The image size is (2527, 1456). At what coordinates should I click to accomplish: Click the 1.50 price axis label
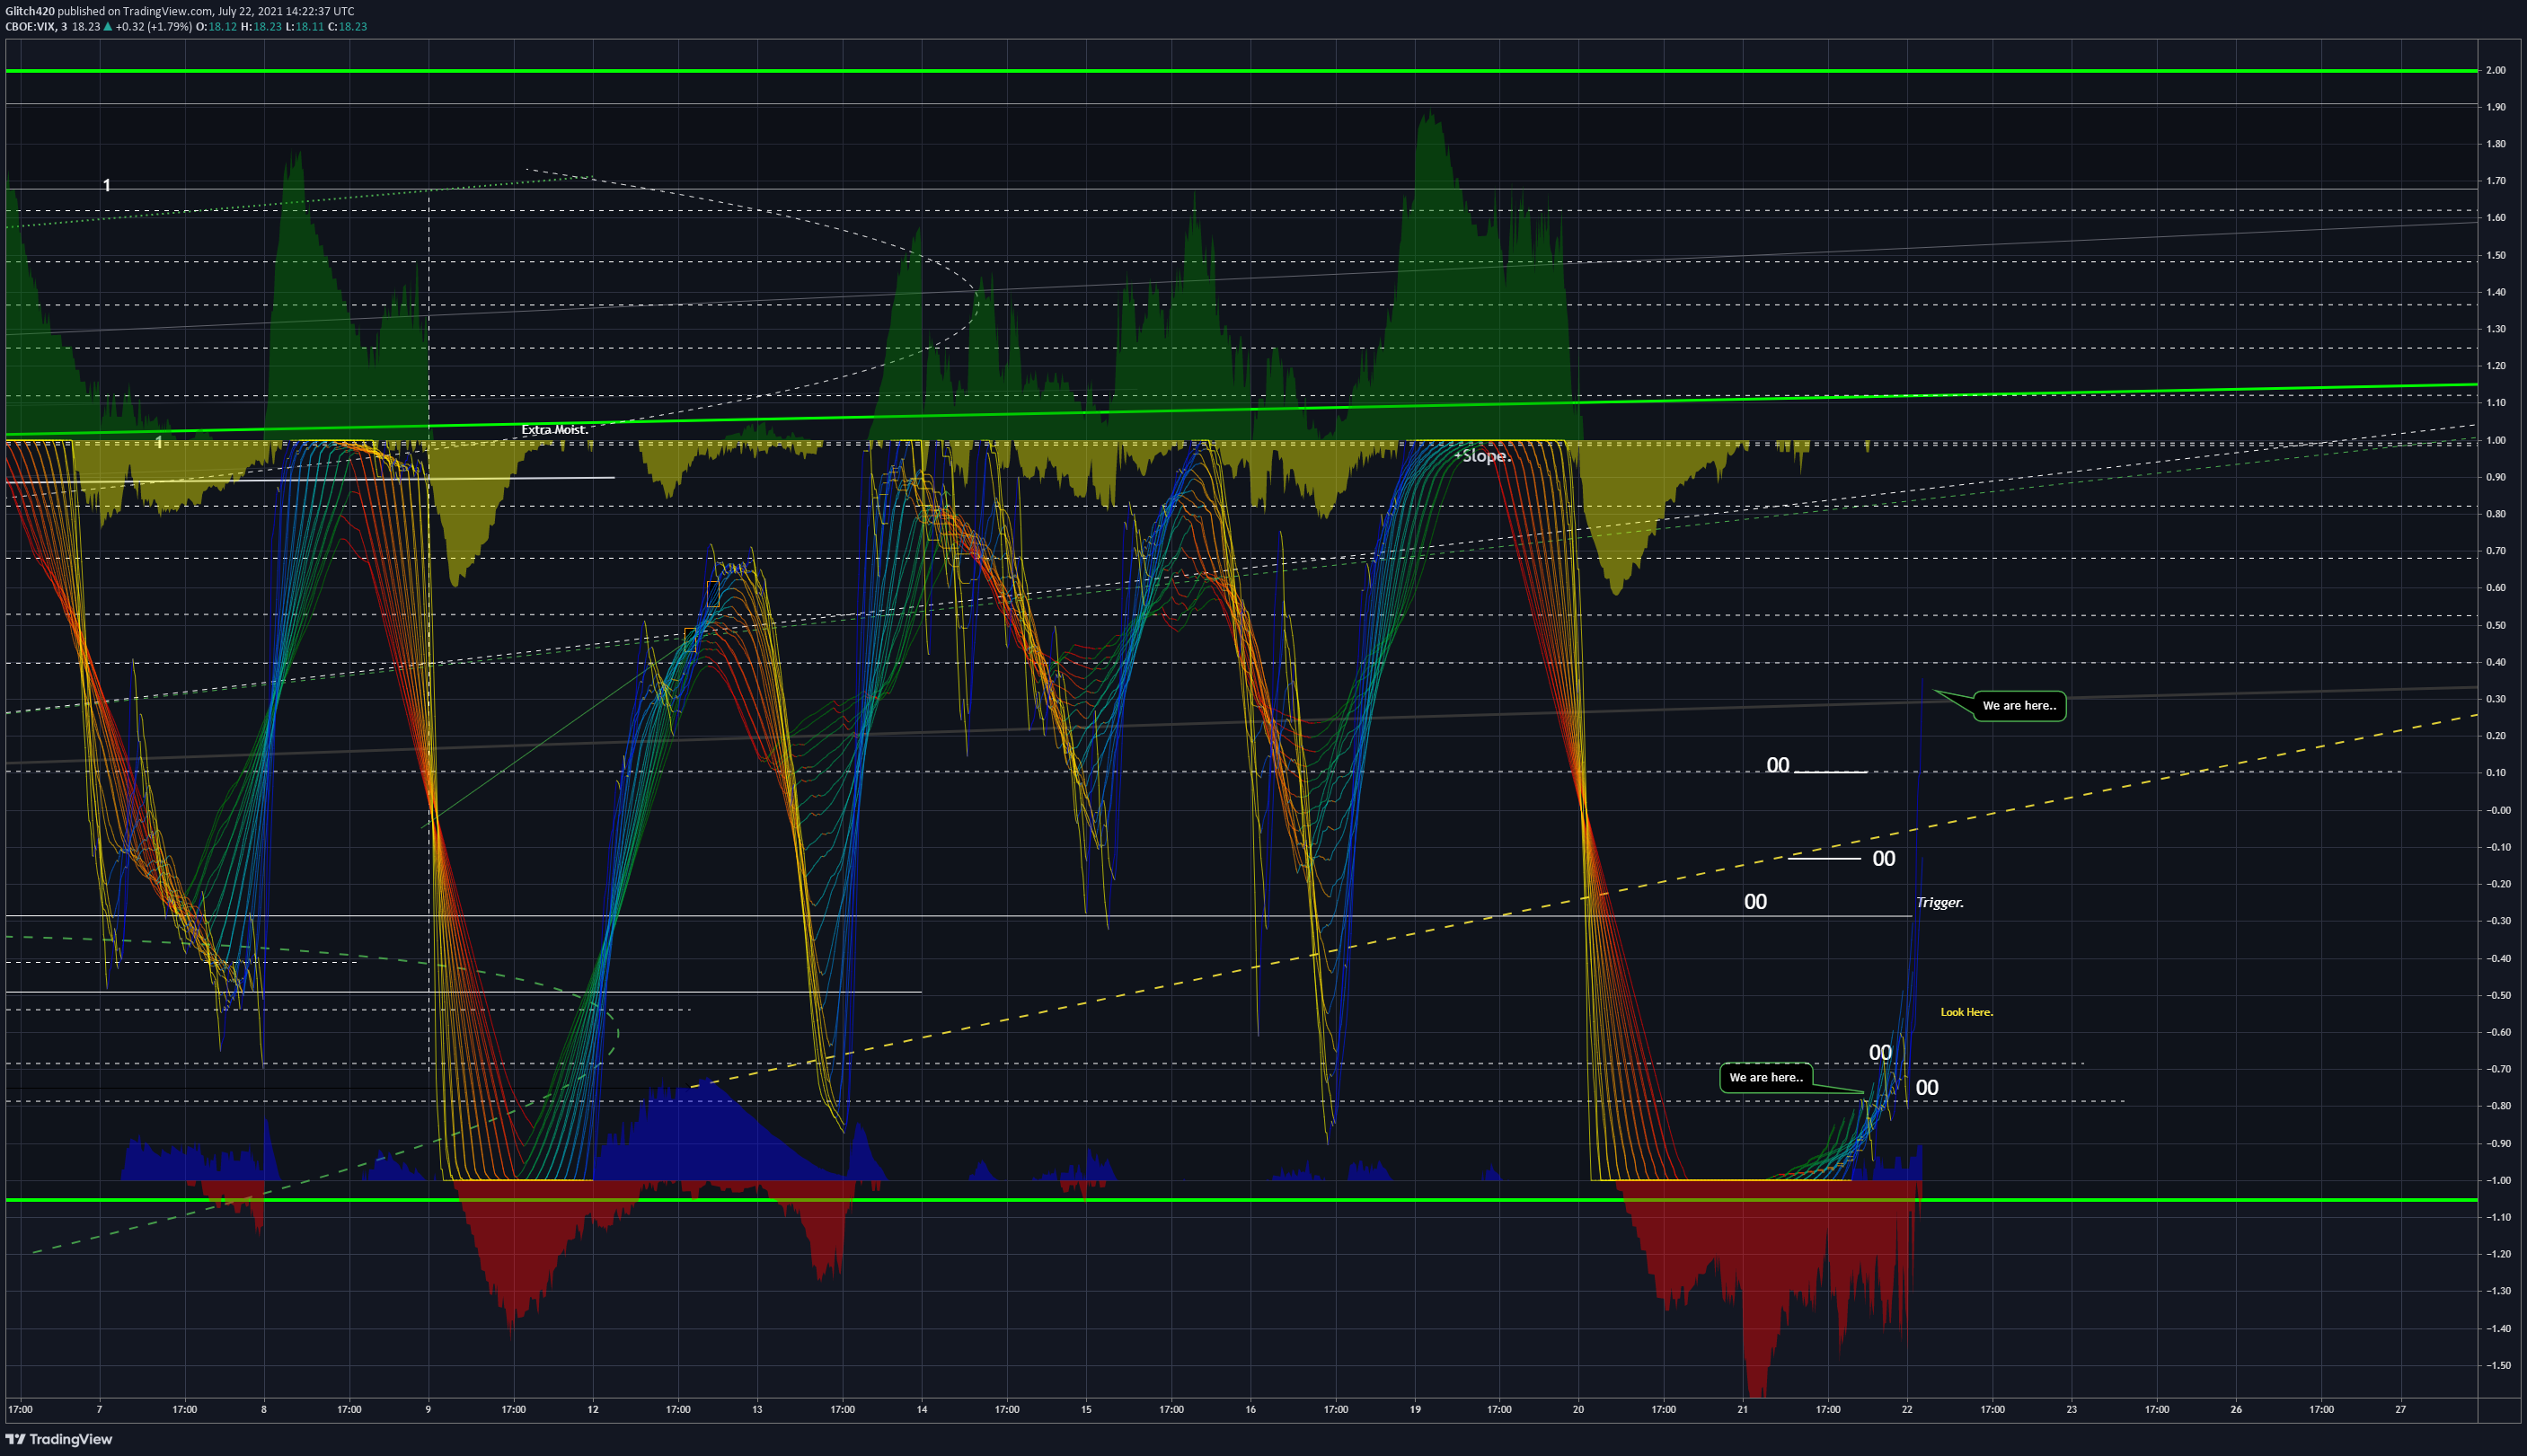(2495, 255)
